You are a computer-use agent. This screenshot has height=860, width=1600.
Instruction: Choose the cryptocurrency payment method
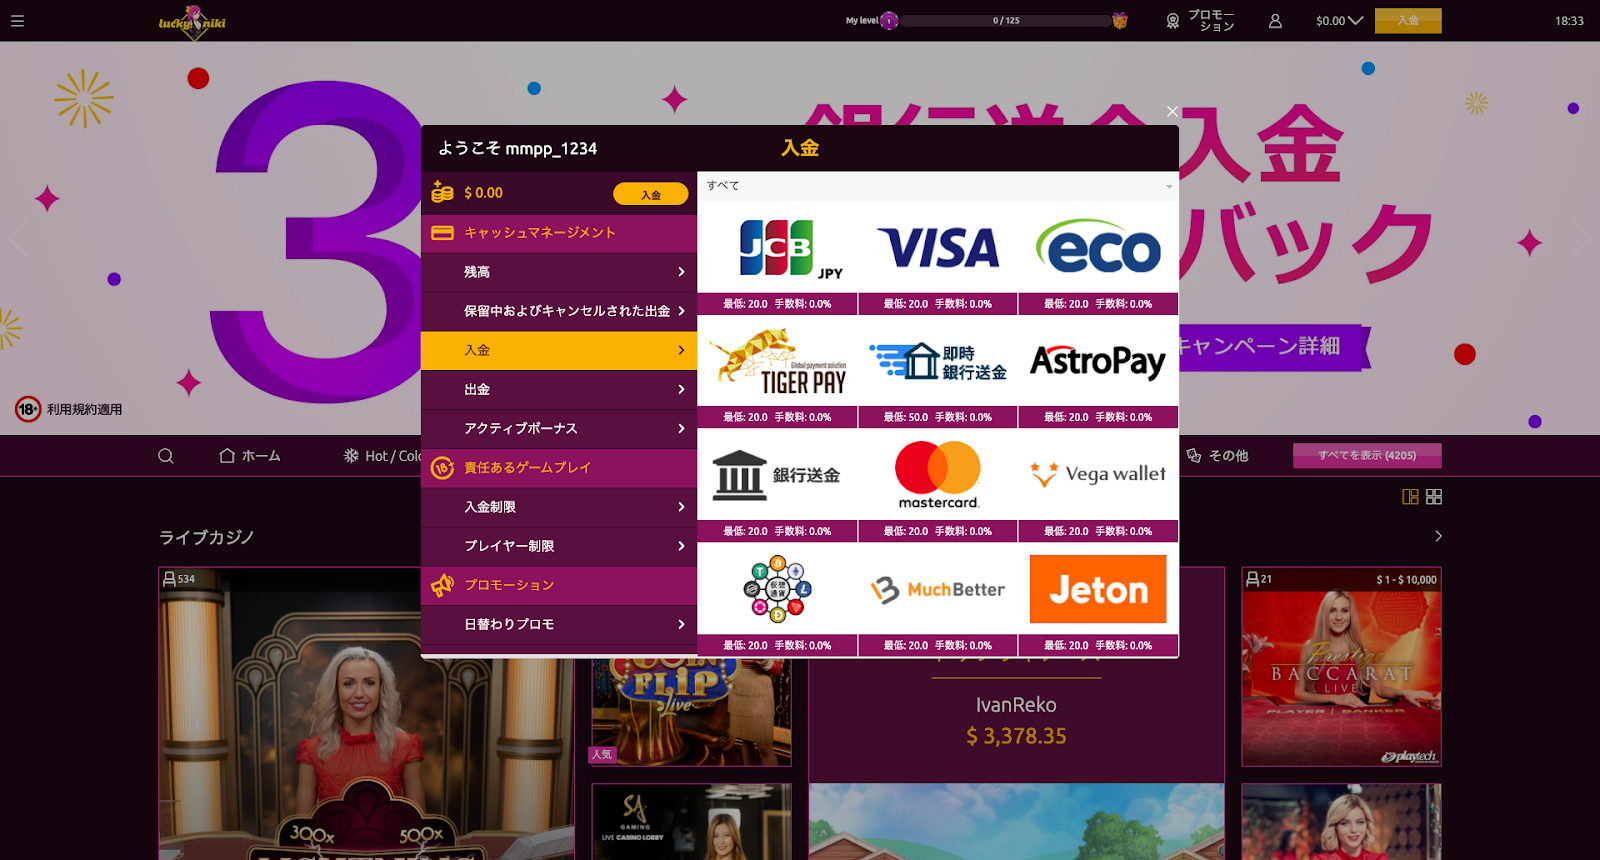coord(777,600)
